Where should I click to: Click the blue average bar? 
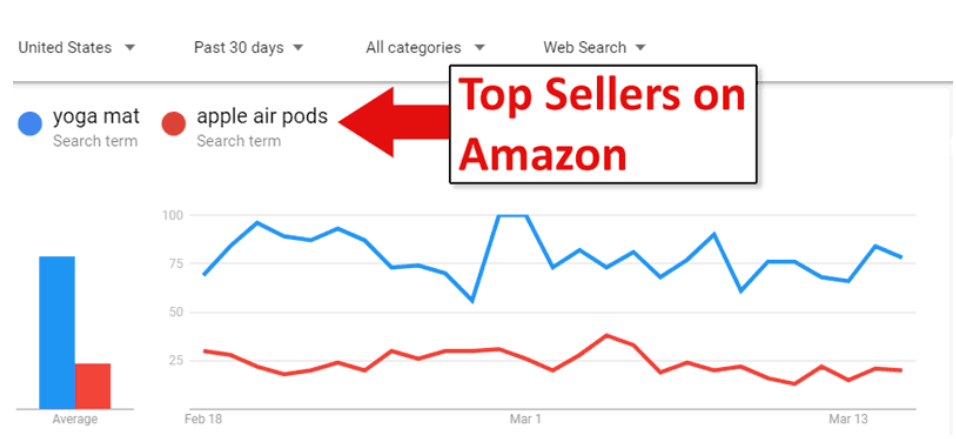coord(57,332)
